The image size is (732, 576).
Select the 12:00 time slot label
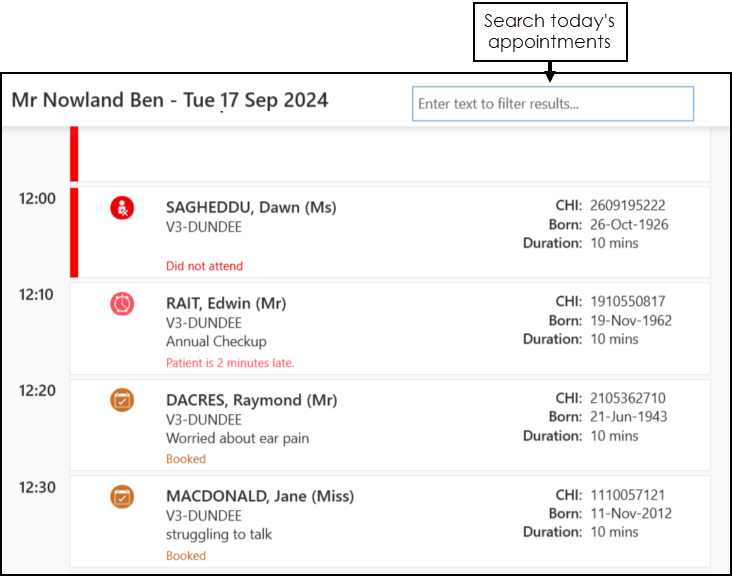[37, 199]
